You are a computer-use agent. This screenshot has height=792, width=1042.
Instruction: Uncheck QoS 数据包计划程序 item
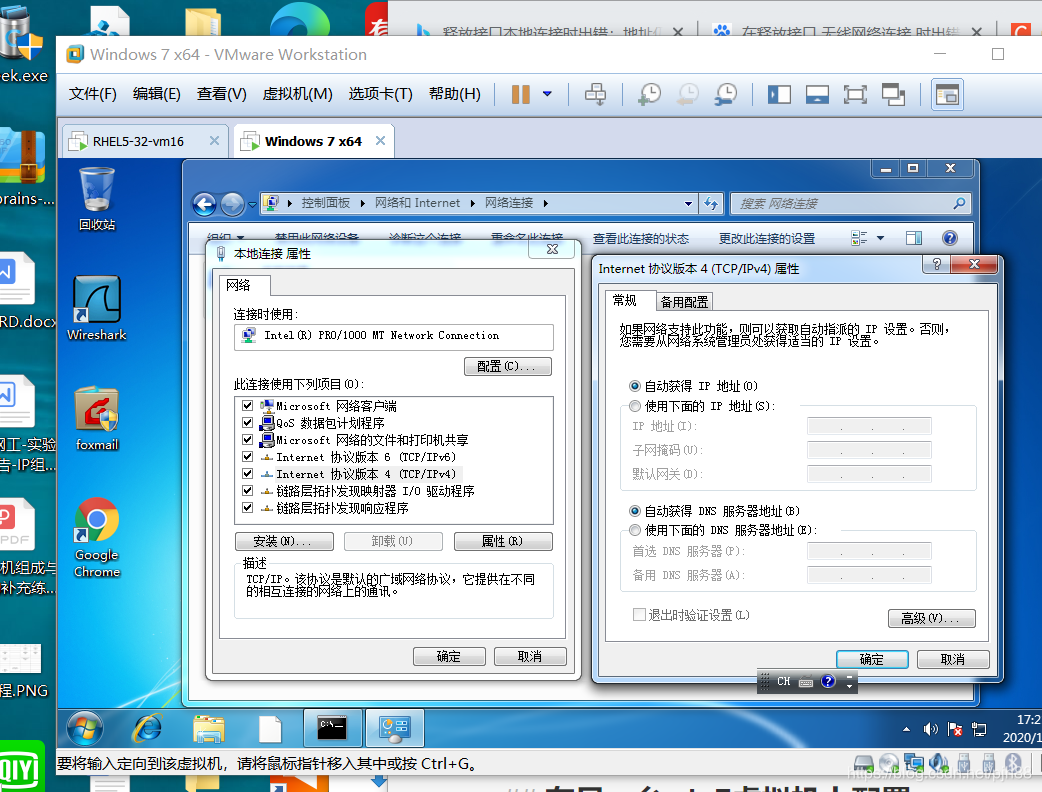248,423
